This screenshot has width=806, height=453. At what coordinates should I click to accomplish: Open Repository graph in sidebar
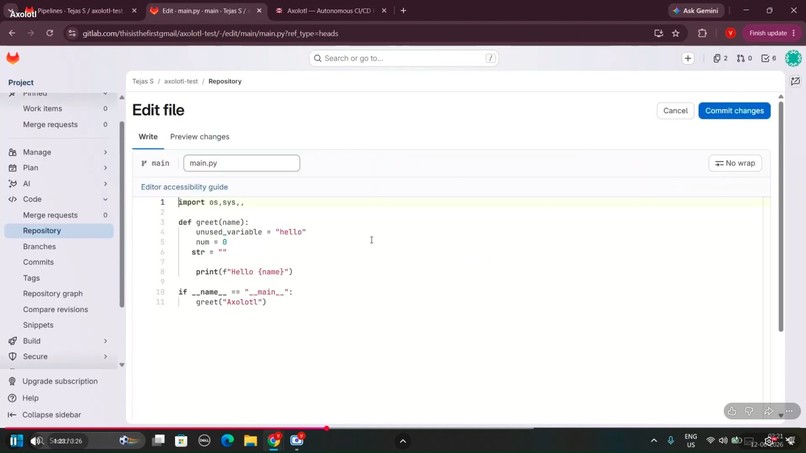(52, 294)
